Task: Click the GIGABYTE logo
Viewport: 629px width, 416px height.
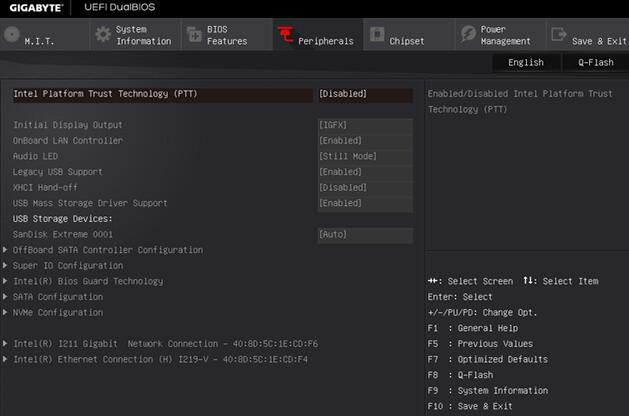Action: 34,8
